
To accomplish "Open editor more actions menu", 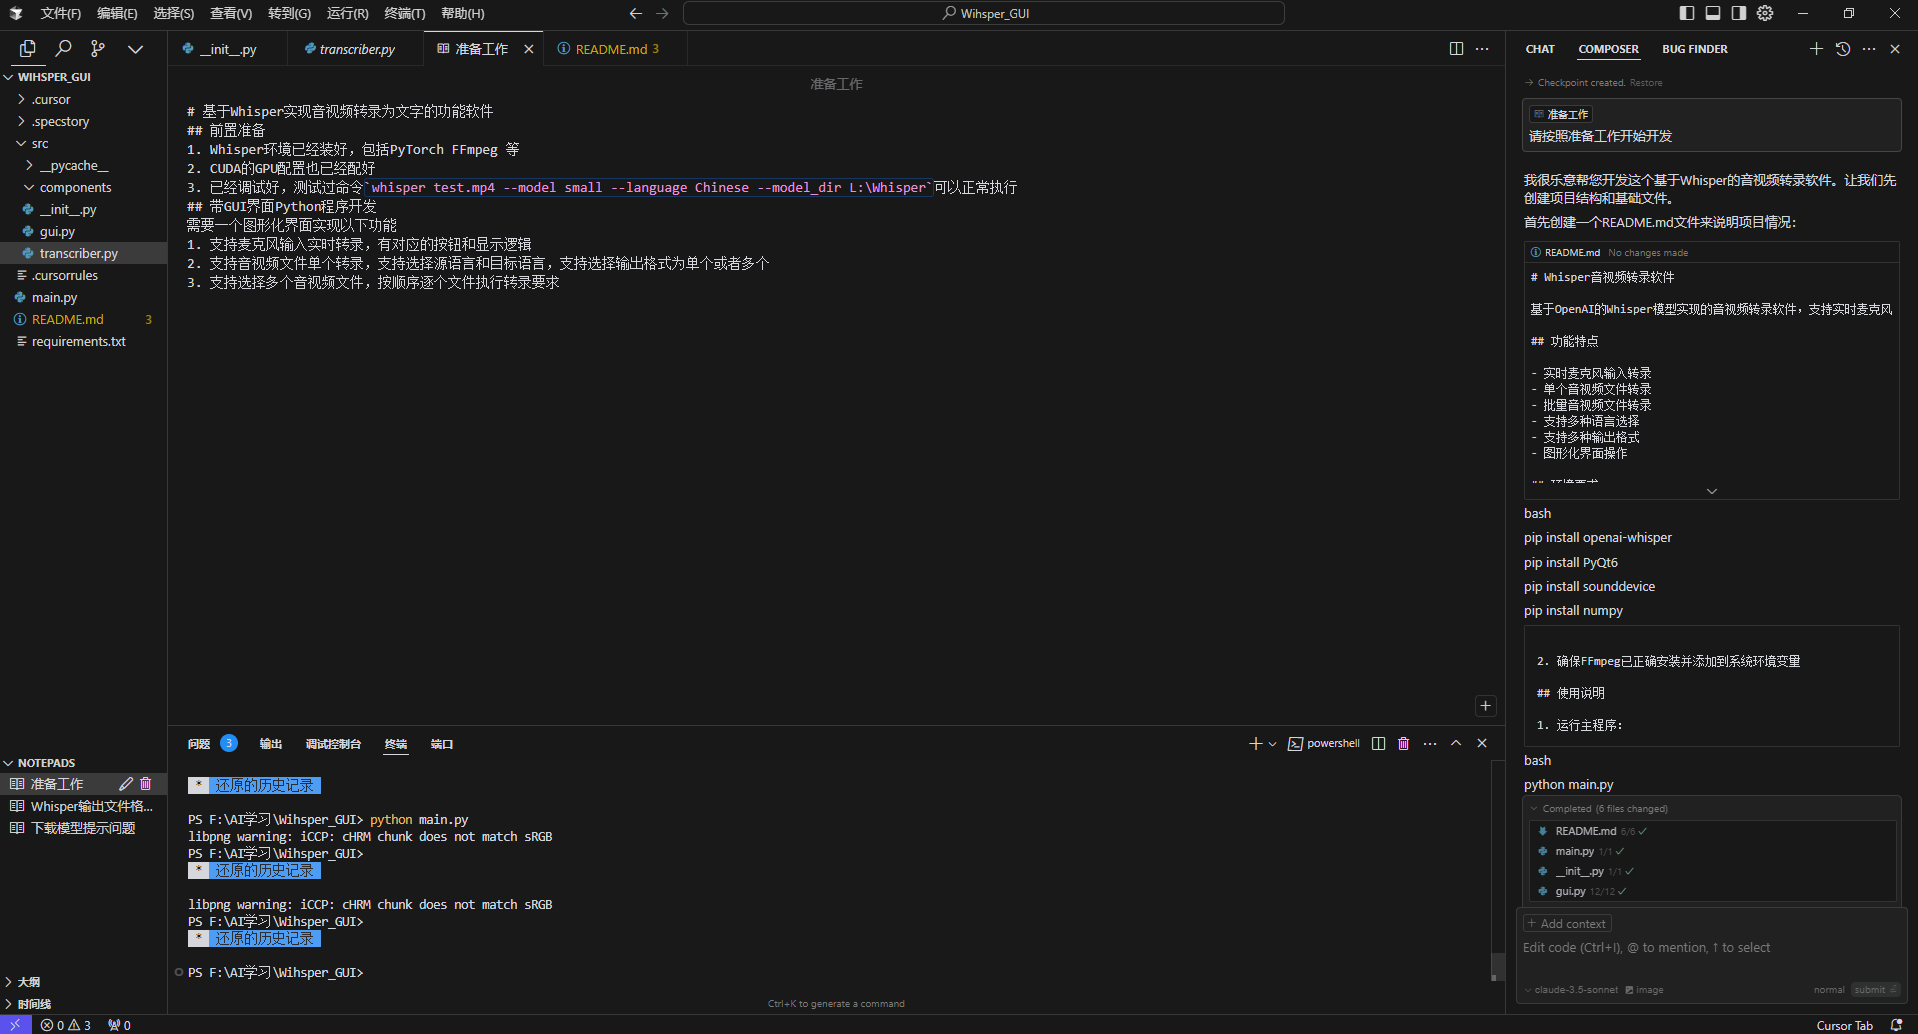I will [x=1482, y=48].
